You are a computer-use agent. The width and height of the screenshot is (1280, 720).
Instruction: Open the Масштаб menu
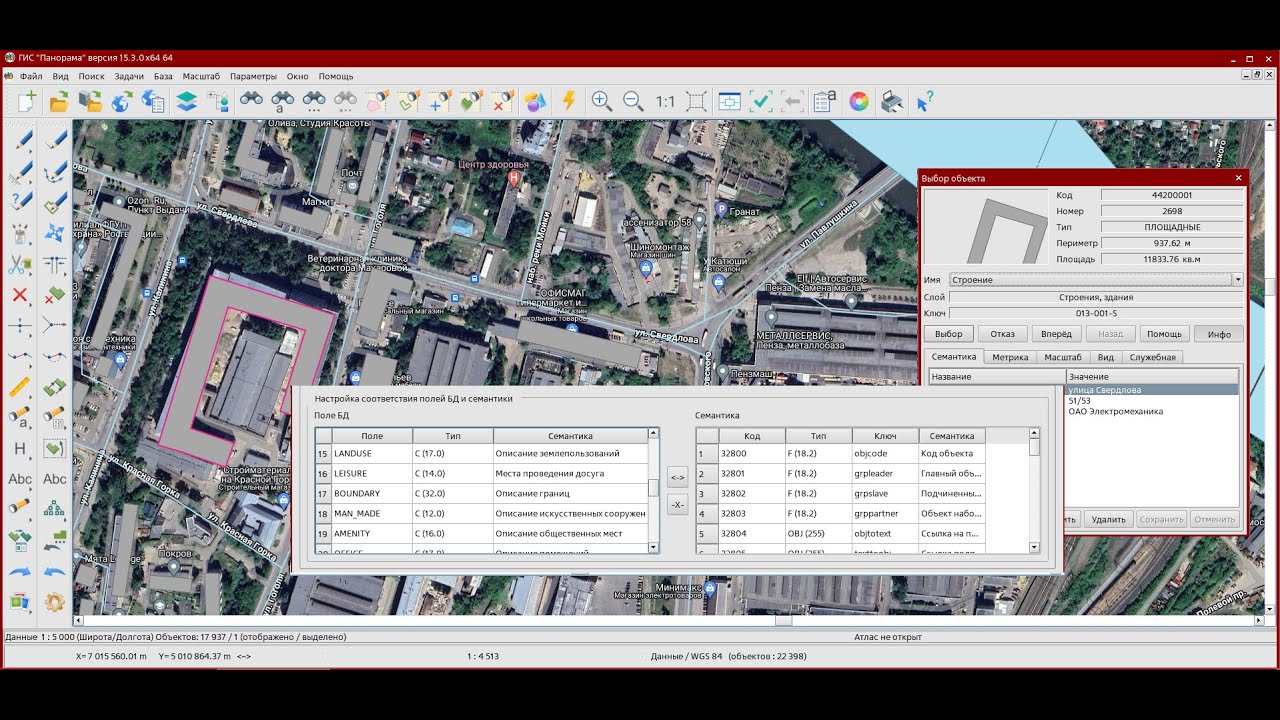[x=201, y=76]
